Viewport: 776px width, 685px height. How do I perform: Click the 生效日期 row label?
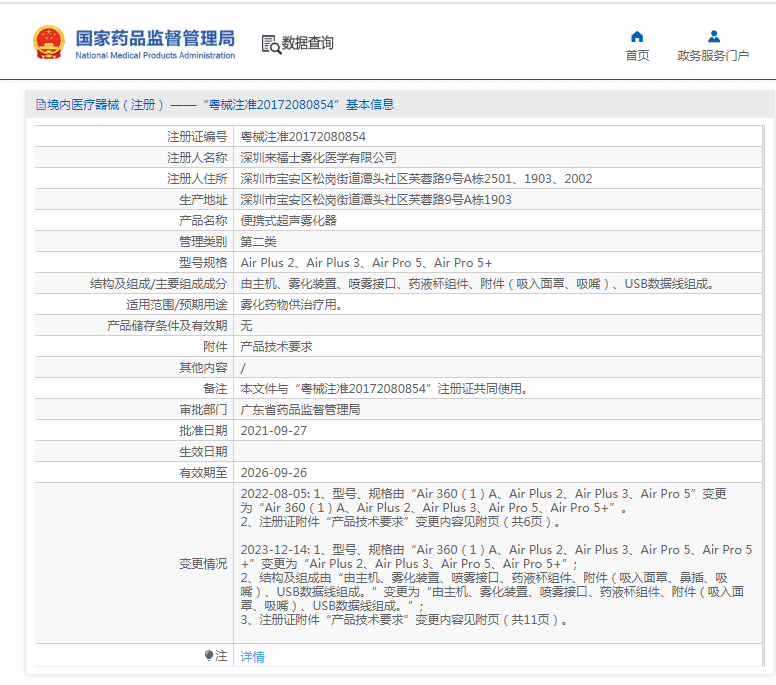[202, 451]
